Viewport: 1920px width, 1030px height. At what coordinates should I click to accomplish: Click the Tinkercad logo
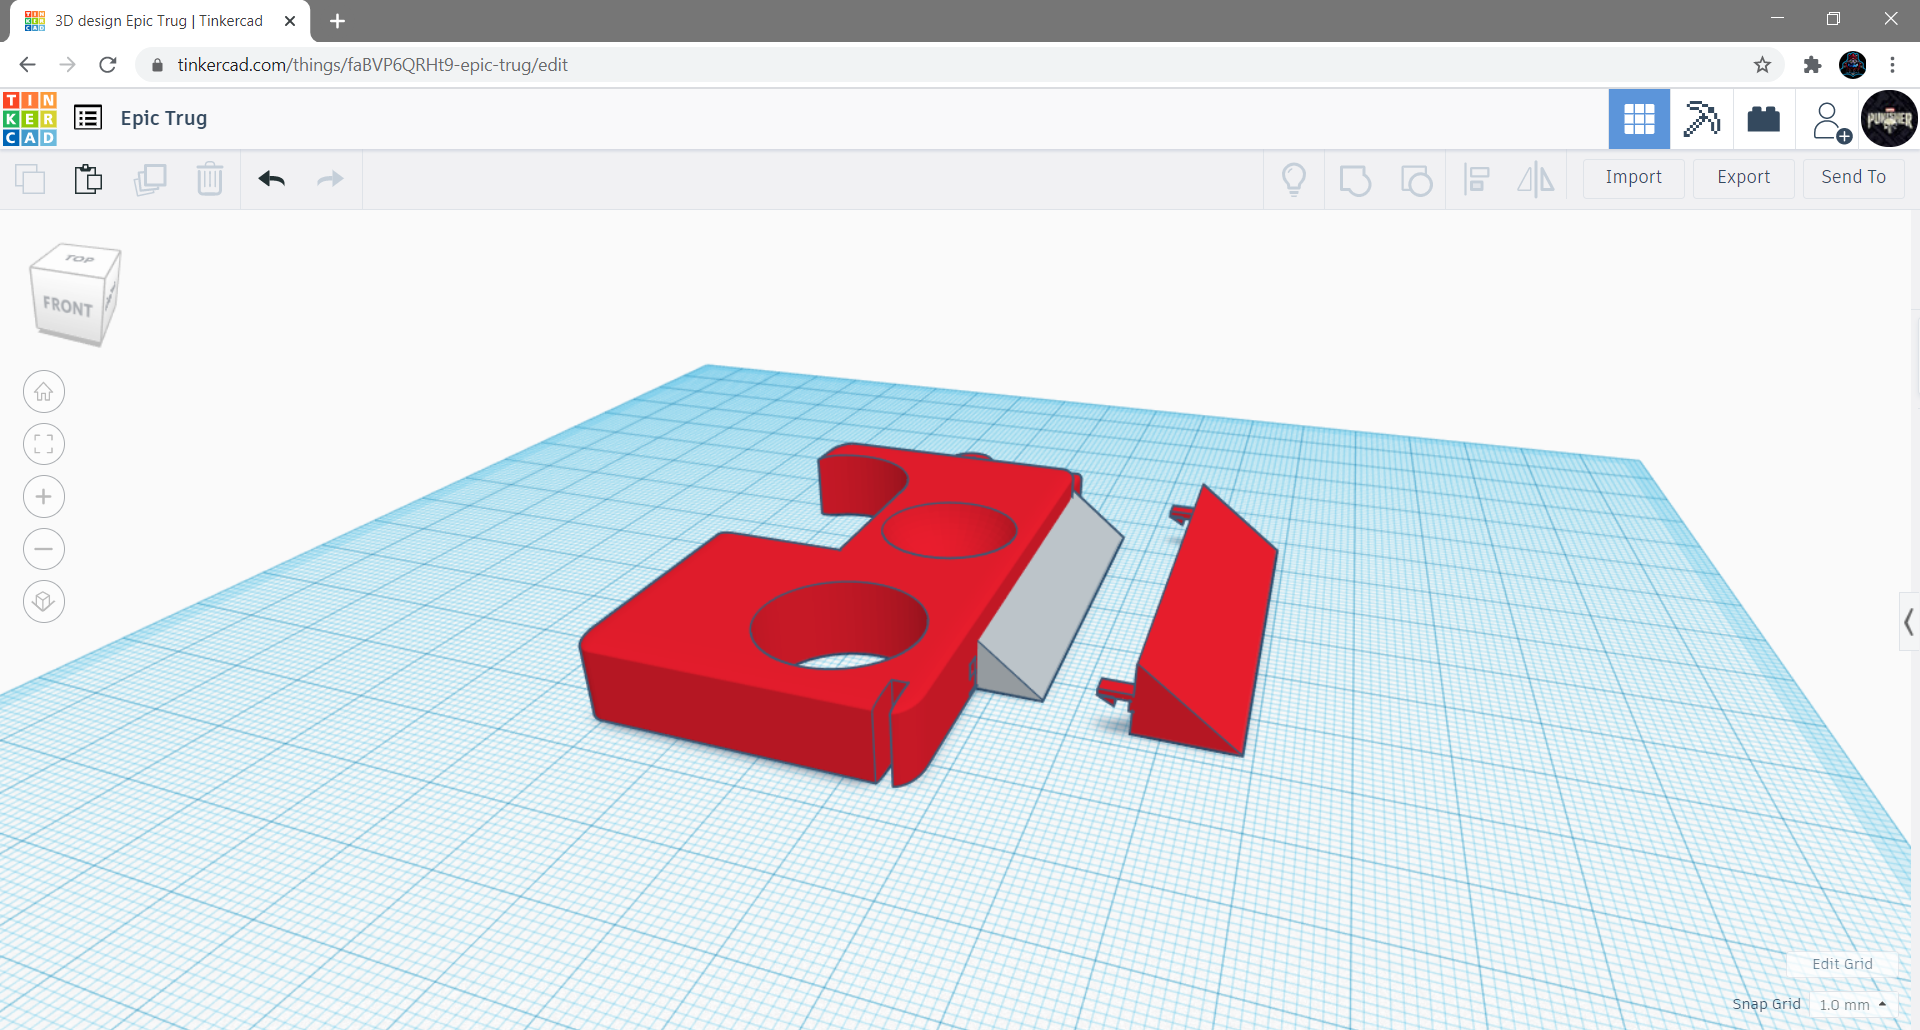[30, 119]
